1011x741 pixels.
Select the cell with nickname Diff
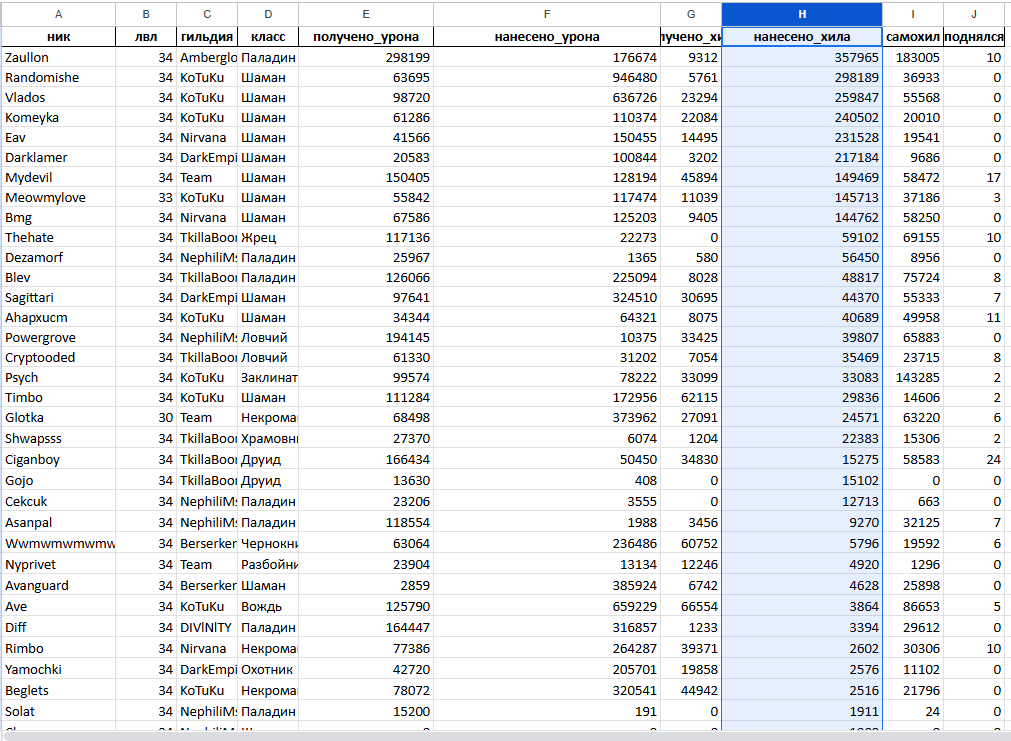tap(58, 627)
